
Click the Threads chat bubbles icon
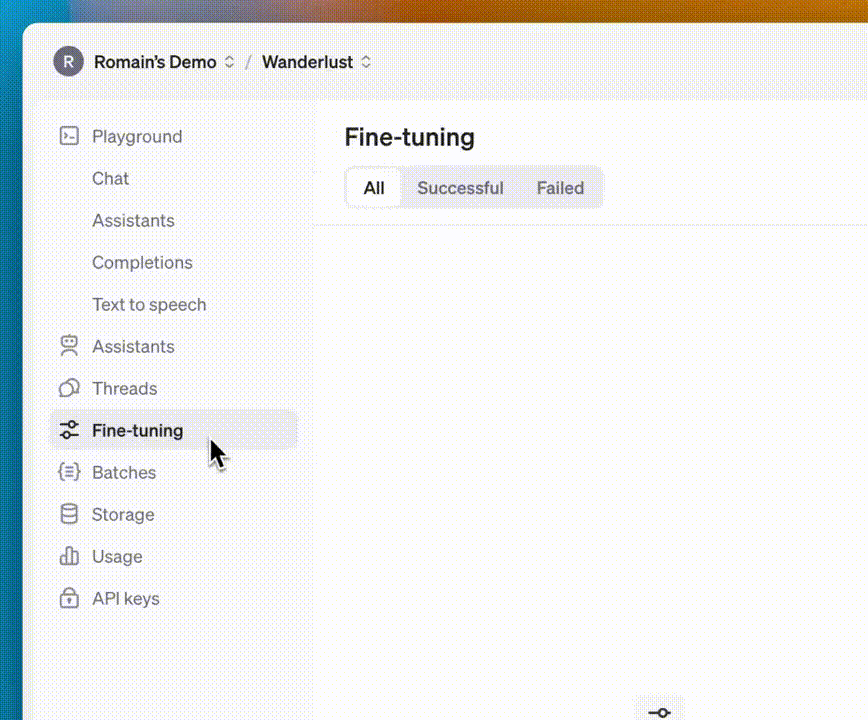coord(69,389)
